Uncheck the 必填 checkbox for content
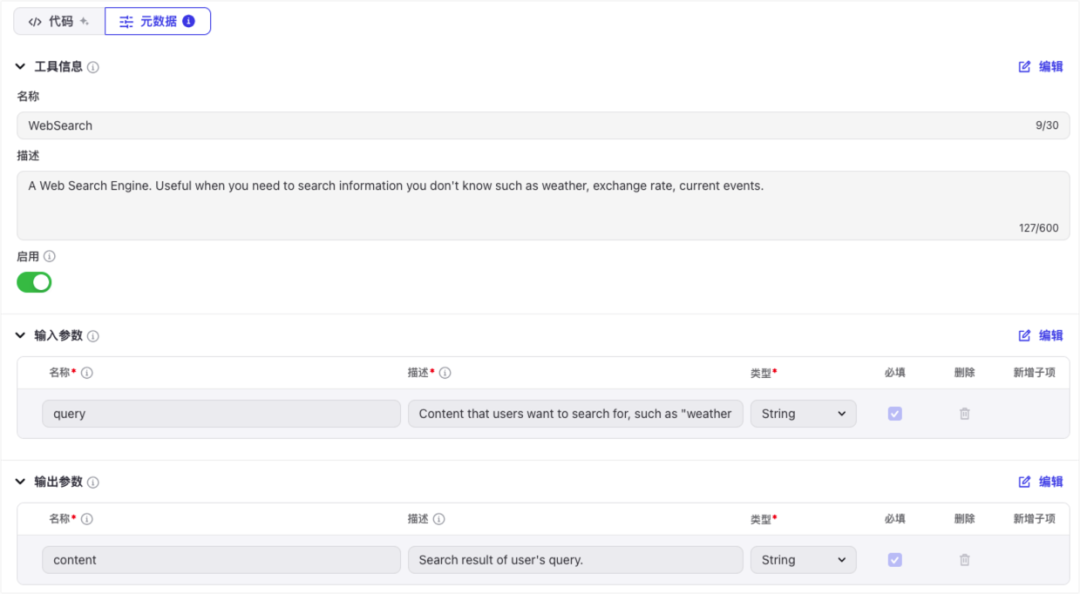Image resolution: width=1080 pixels, height=594 pixels. [x=895, y=560]
